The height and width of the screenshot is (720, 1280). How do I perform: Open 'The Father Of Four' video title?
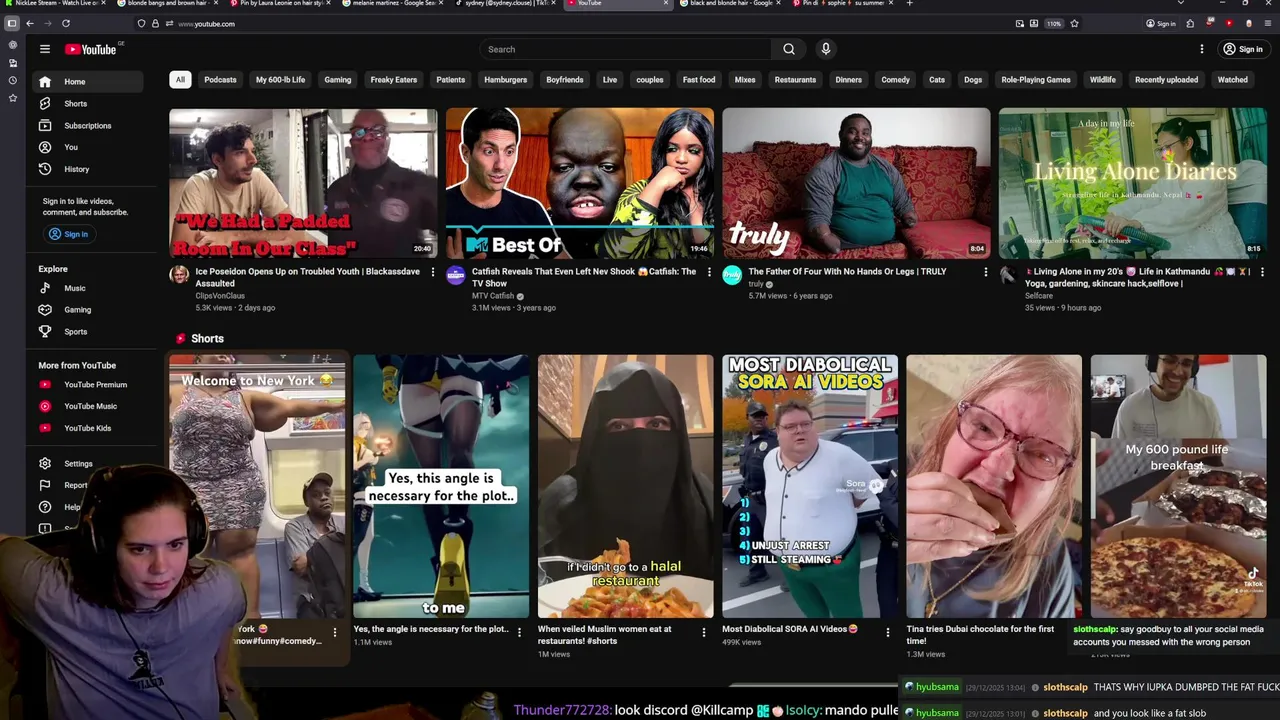coord(847,272)
